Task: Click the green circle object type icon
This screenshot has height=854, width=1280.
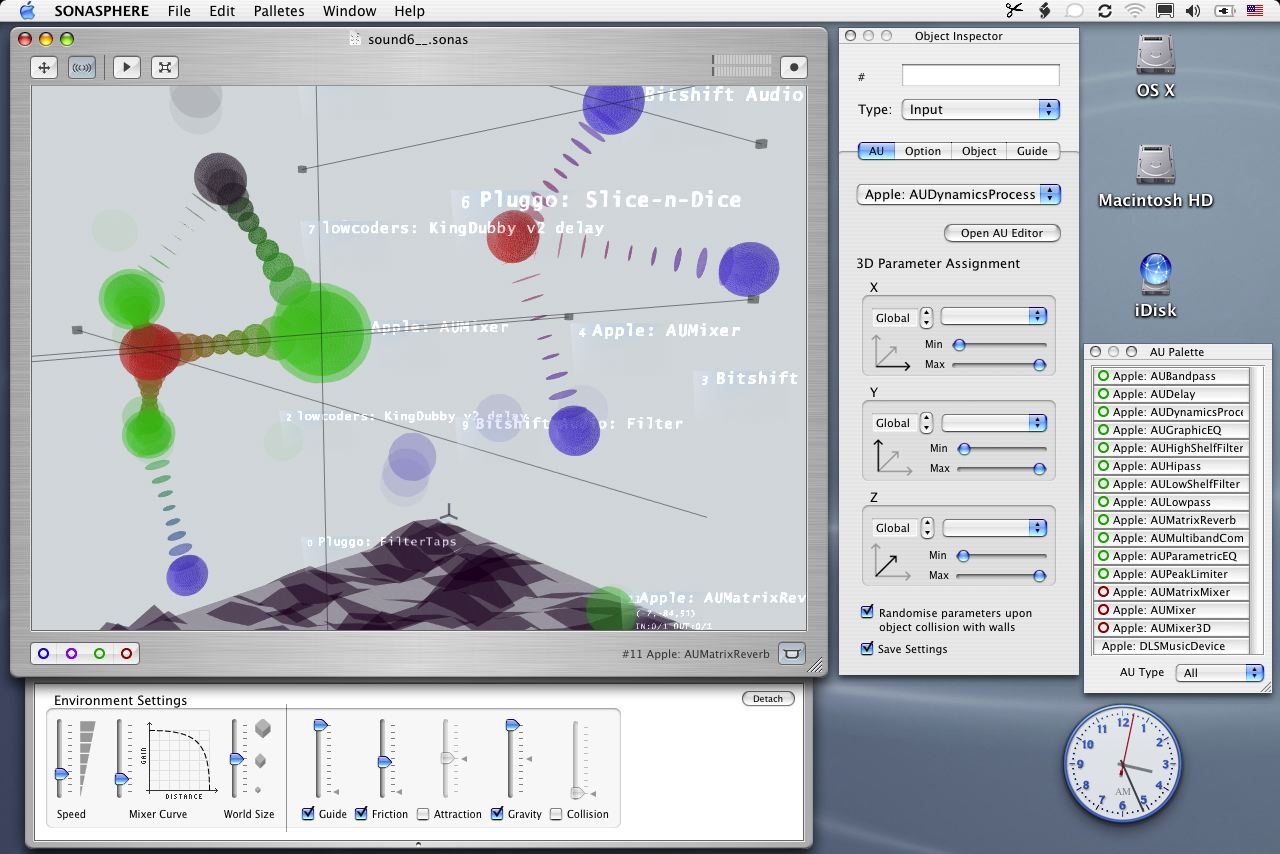Action: pos(99,654)
